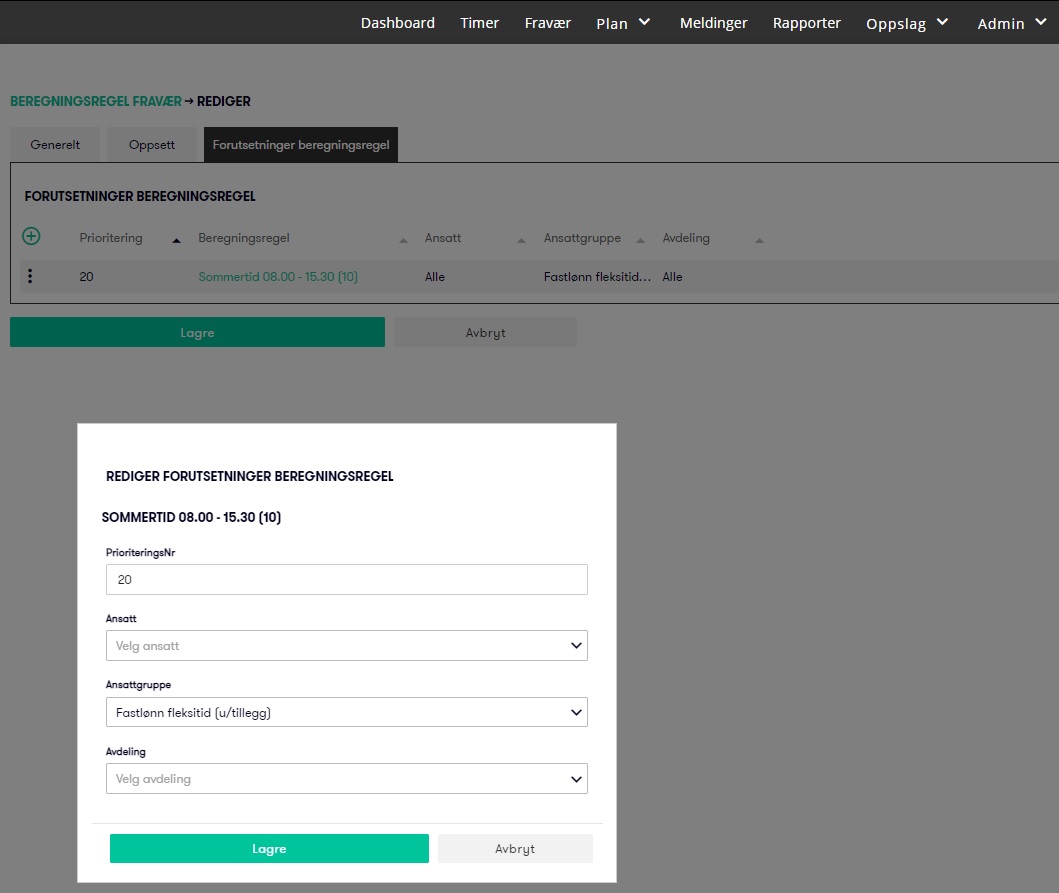Sort table by Prioritering column arrow

tap(176, 240)
